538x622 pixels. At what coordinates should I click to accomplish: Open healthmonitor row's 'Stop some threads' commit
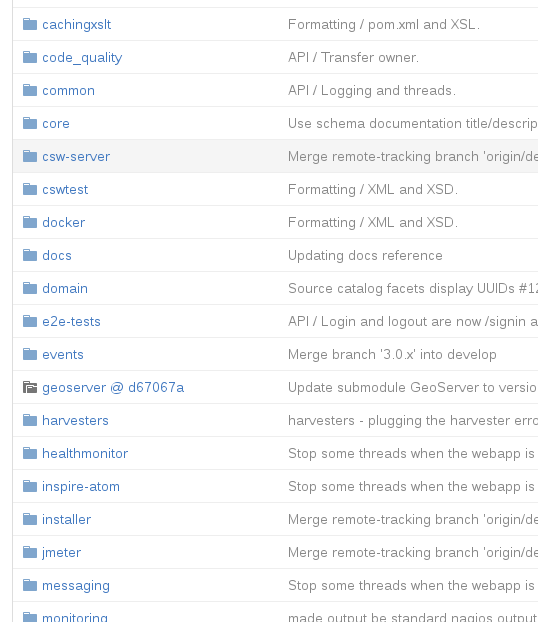pos(411,453)
